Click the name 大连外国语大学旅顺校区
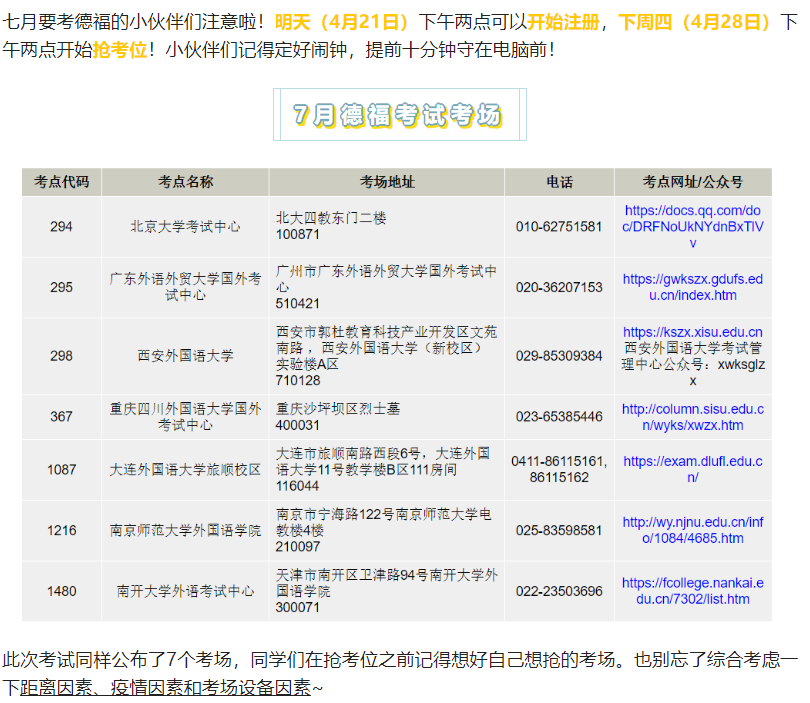 (x=185, y=470)
